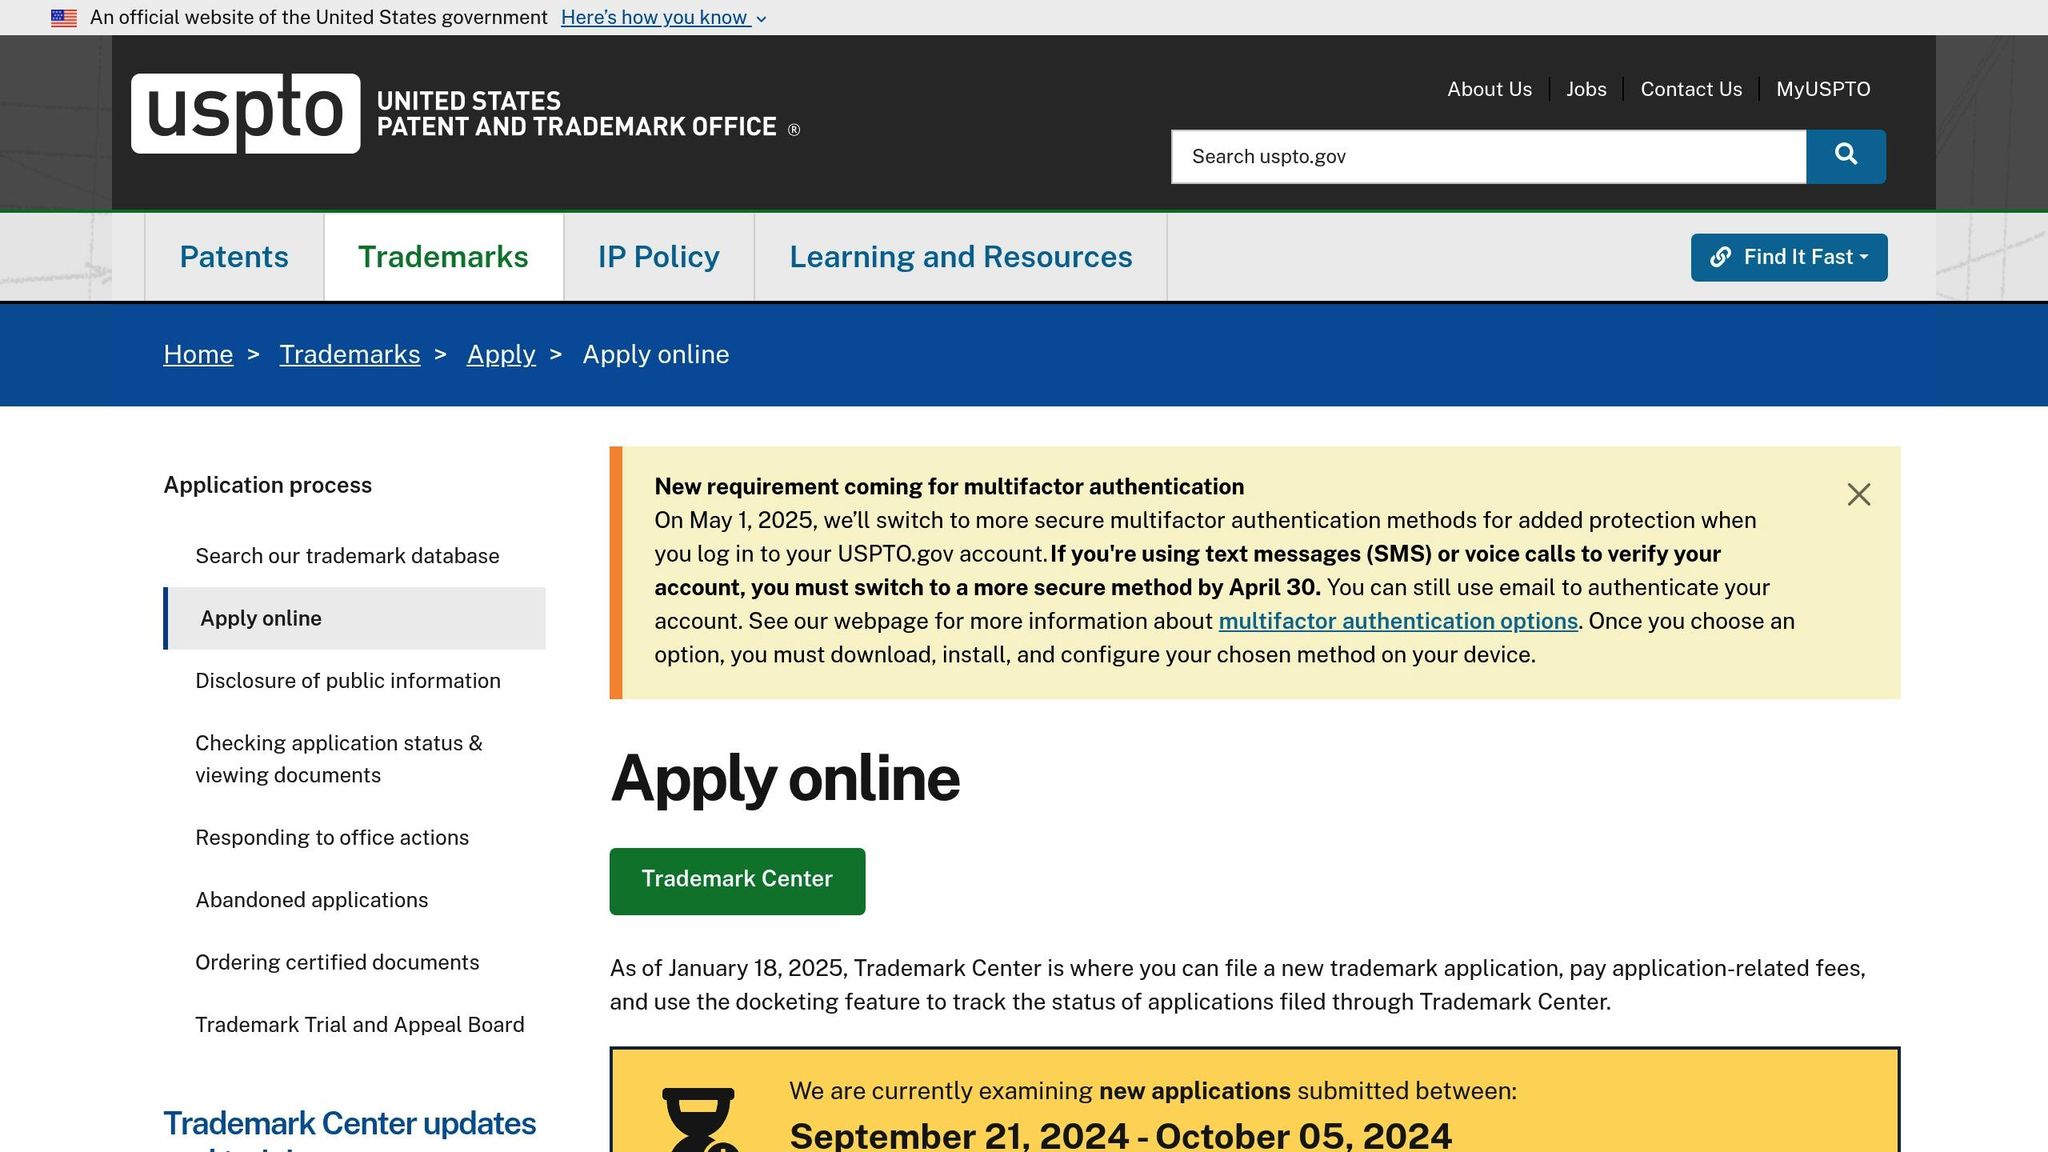Image resolution: width=2048 pixels, height=1152 pixels.
Task: Dismiss the multifactor authentication alert
Action: click(1858, 495)
